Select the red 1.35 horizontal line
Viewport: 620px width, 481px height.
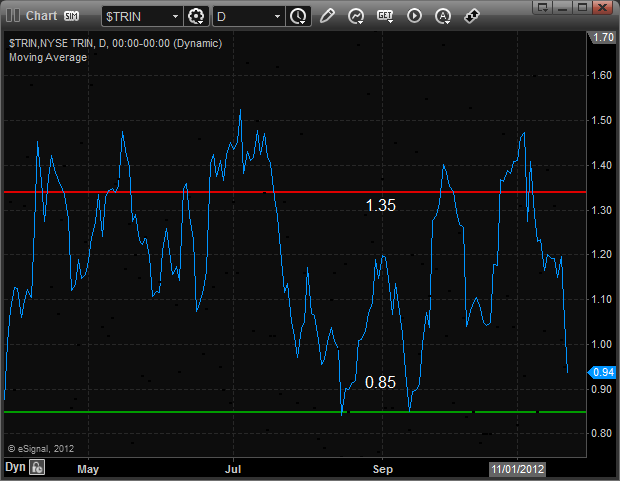pyautogui.click(x=295, y=192)
